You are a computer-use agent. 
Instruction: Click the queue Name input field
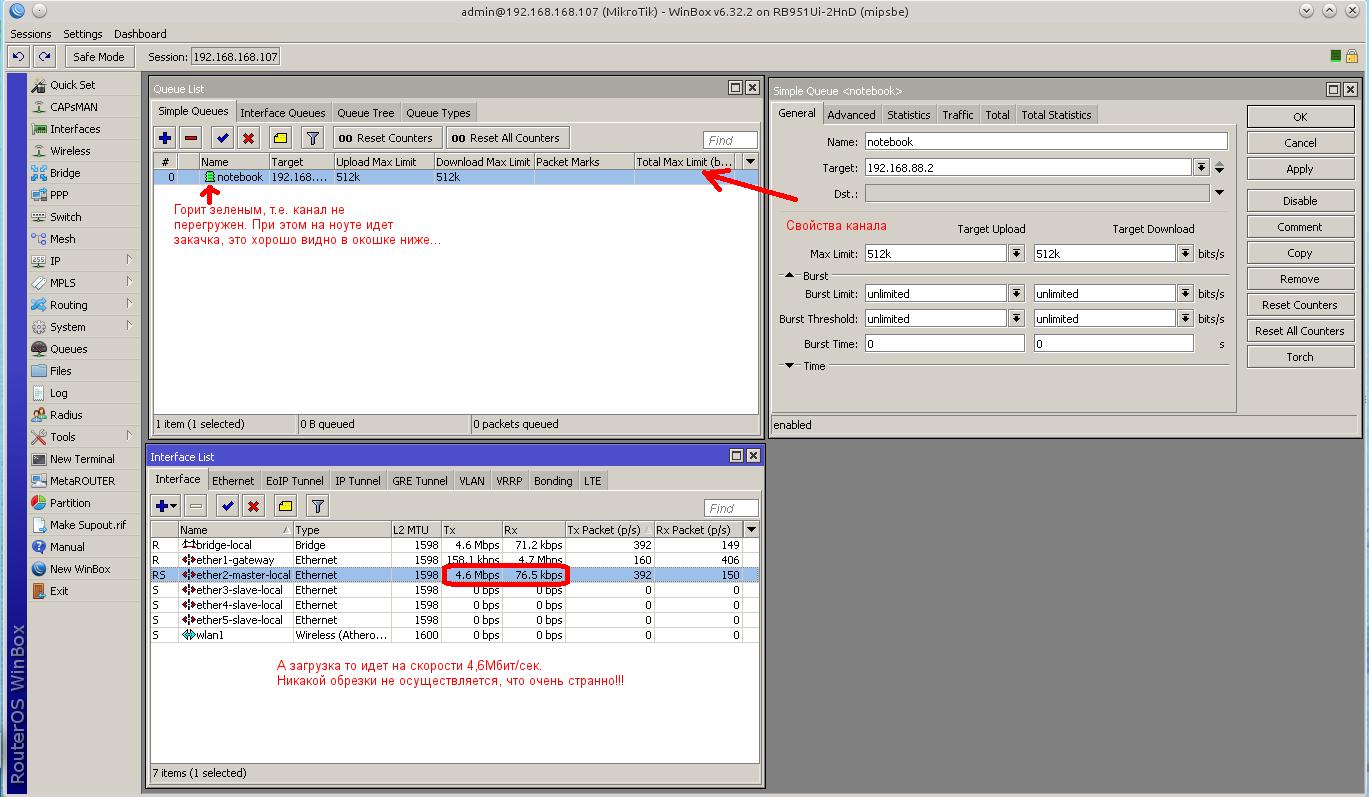[1046, 142]
